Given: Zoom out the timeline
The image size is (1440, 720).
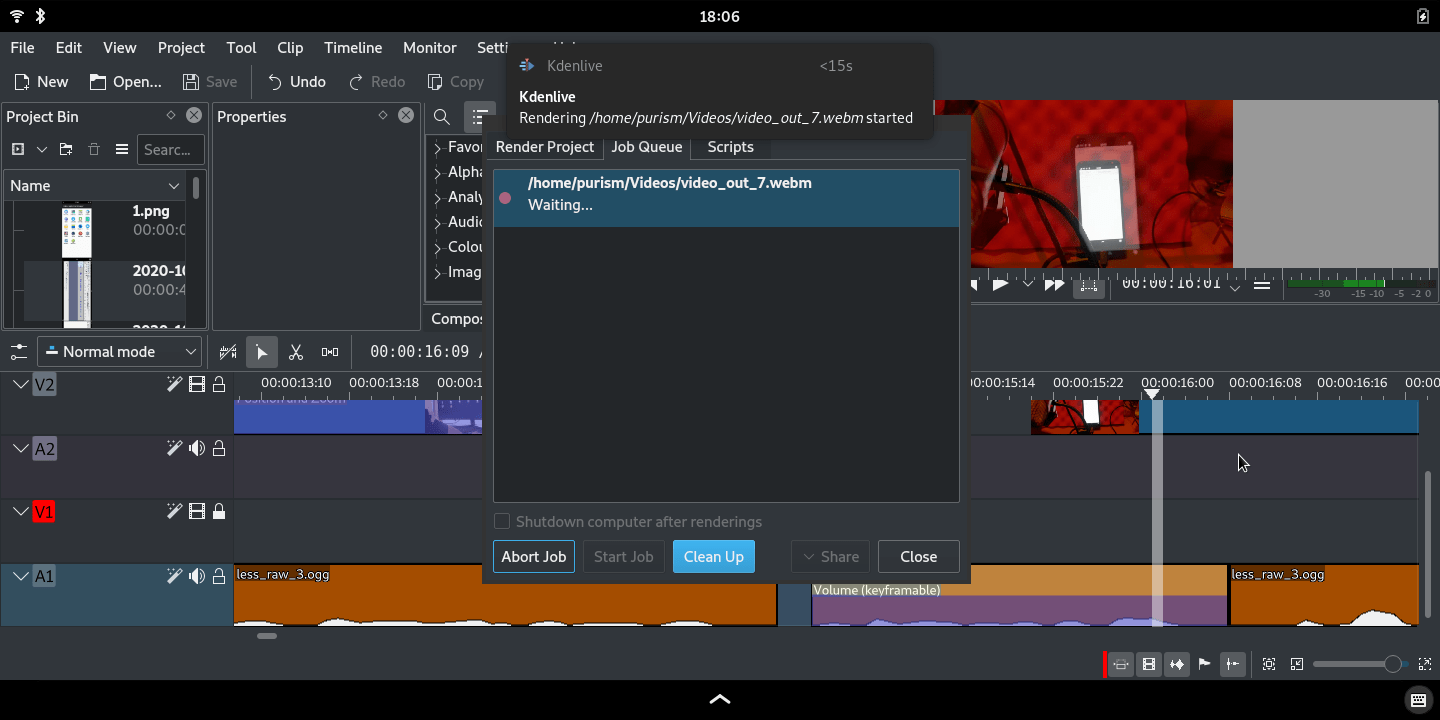Looking at the screenshot, I should tap(1297, 664).
